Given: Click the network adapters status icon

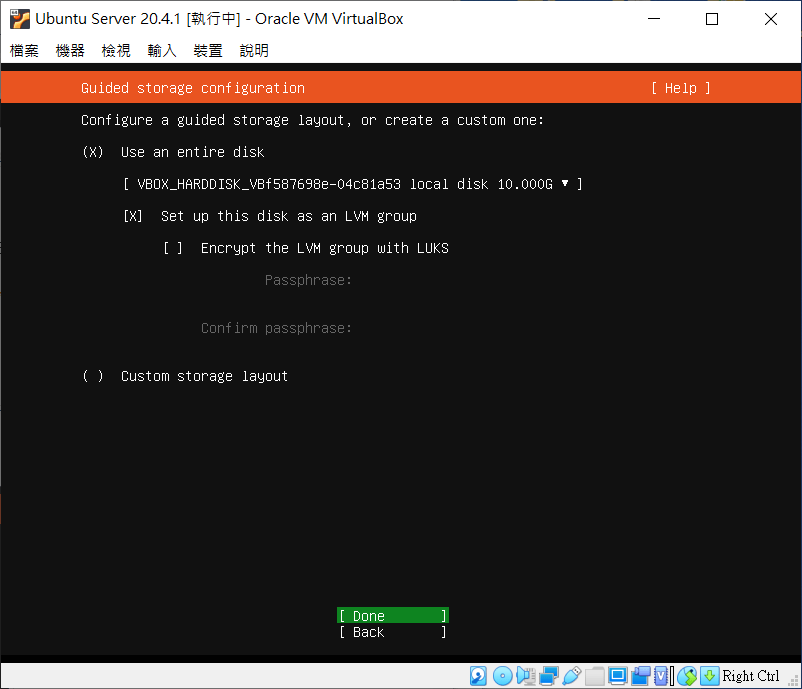Looking at the screenshot, I should pos(548,676).
